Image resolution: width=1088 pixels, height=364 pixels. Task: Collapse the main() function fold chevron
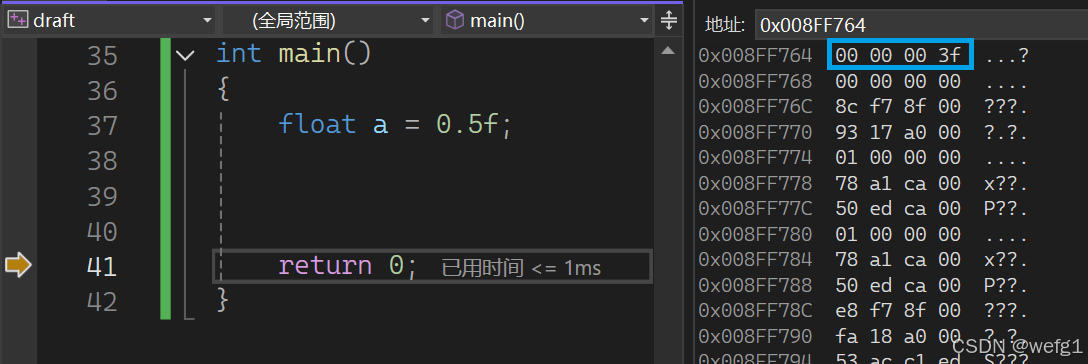coord(185,55)
